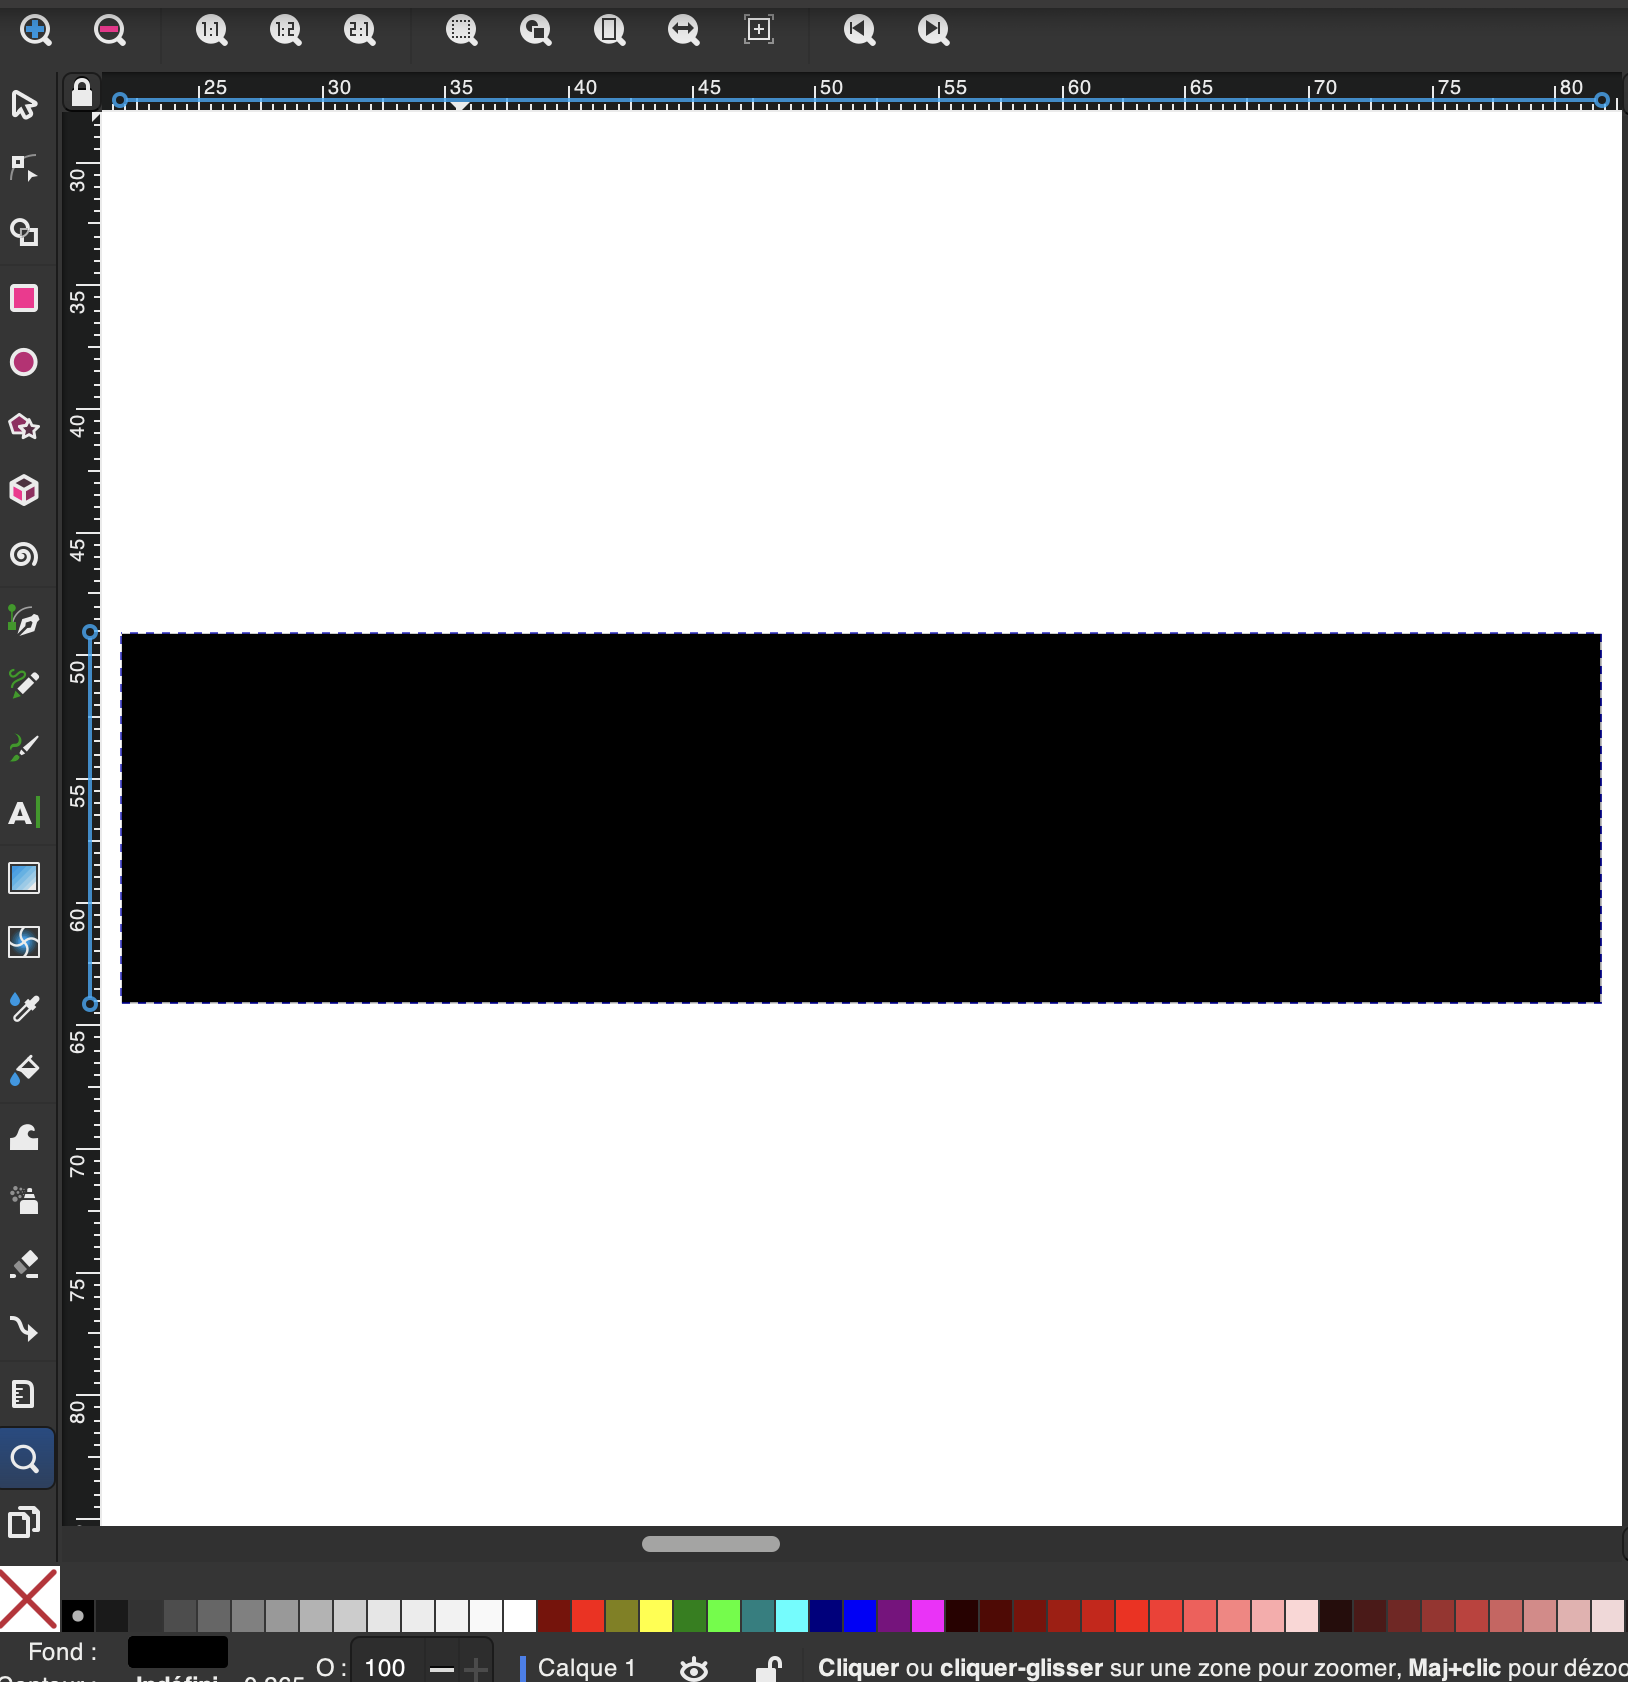The image size is (1628, 1682).
Task: Select the gradient tool
Action: click(x=24, y=878)
